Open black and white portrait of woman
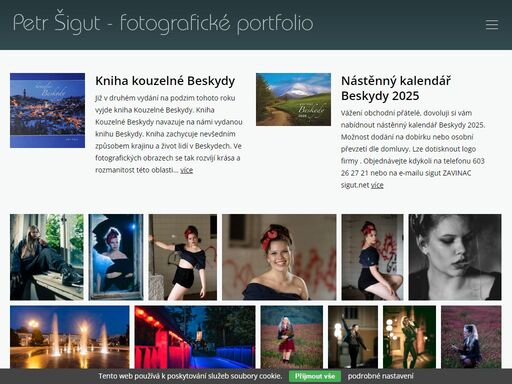 point(455,257)
